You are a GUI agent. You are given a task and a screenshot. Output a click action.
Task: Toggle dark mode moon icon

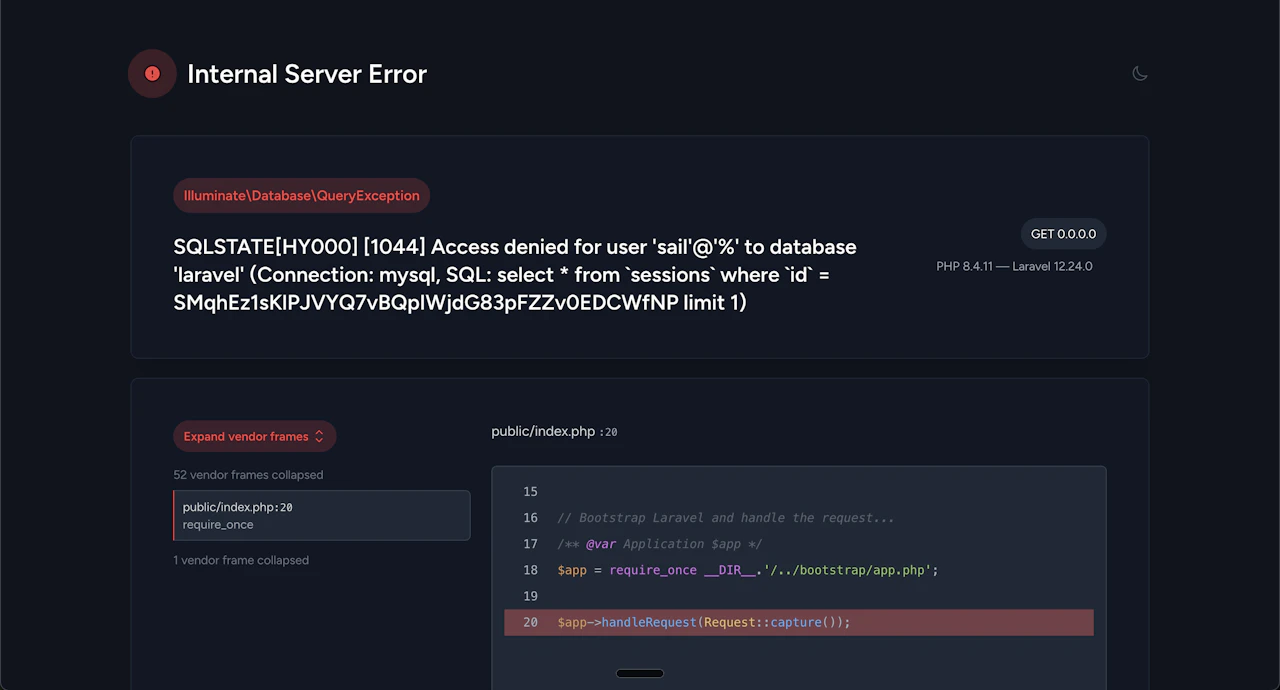(x=1139, y=73)
